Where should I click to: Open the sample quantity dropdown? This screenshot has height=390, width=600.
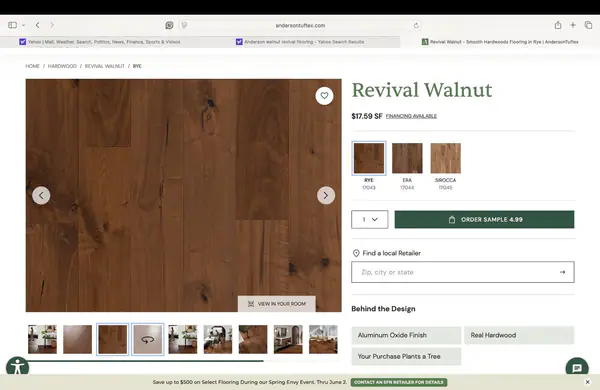370,220
